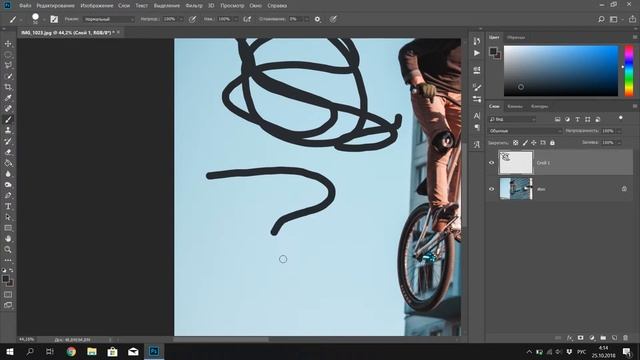The height and width of the screenshot is (360, 640).
Task: Toggle lock all padlock in Layers panel
Action: tap(552, 142)
